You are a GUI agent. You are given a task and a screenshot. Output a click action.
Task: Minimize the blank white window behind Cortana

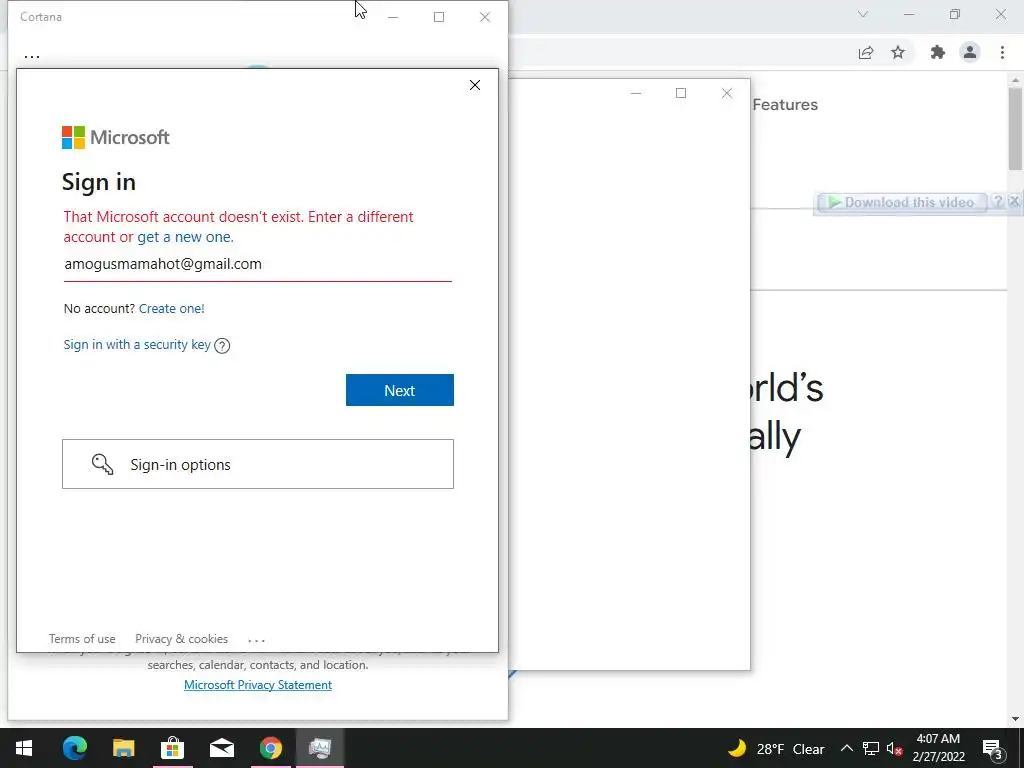pyautogui.click(x=636, y=93)
